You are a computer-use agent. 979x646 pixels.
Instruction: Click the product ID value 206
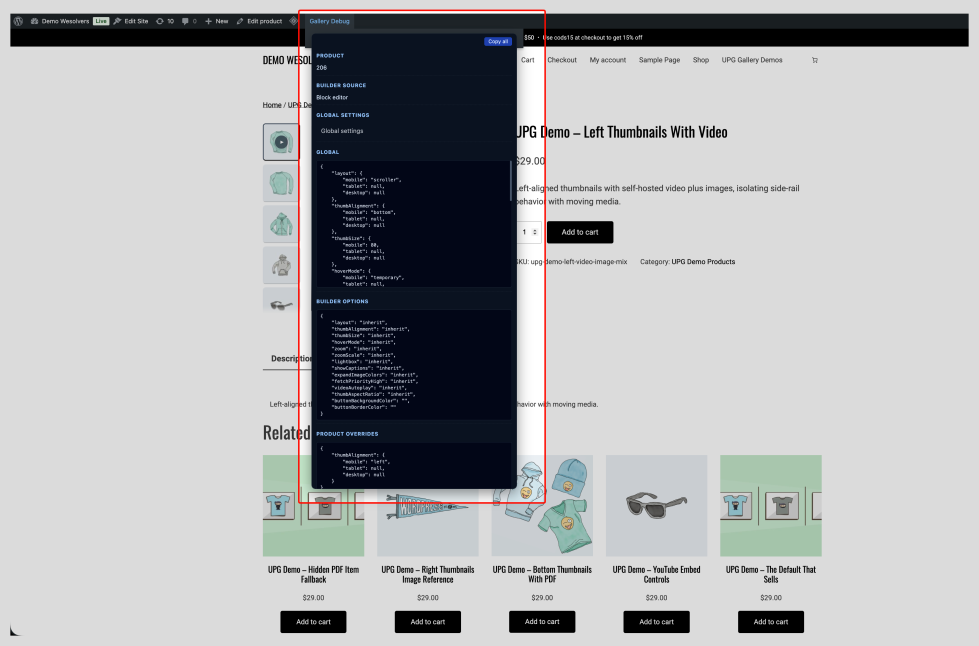click(x=322, y=67)
